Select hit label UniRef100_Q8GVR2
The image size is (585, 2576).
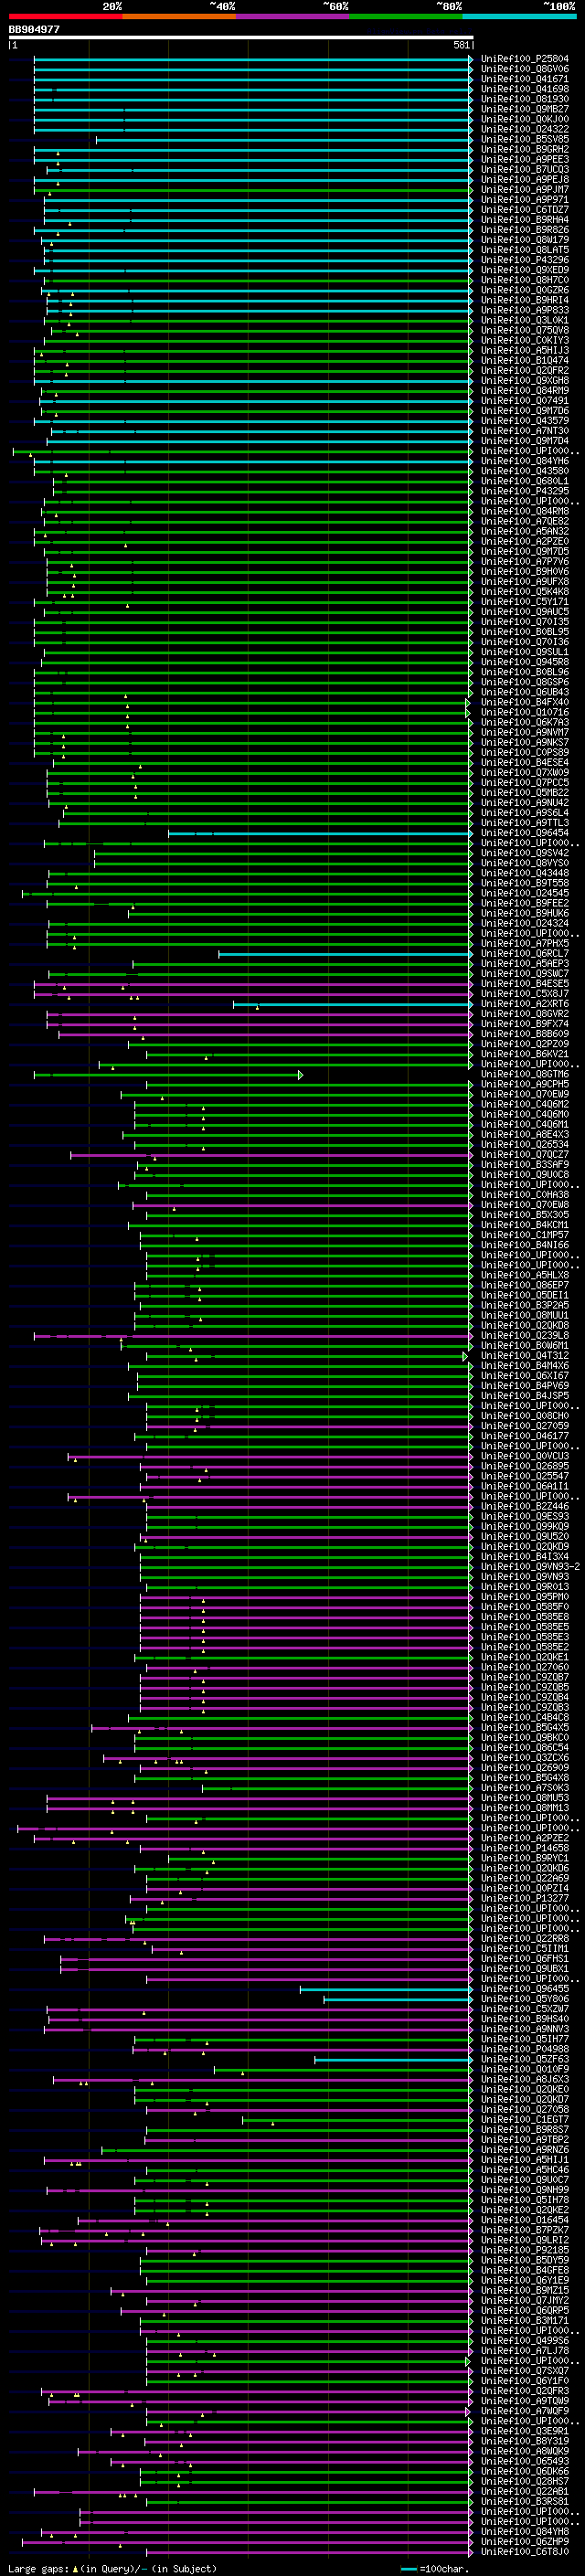tap(525, 1014)
